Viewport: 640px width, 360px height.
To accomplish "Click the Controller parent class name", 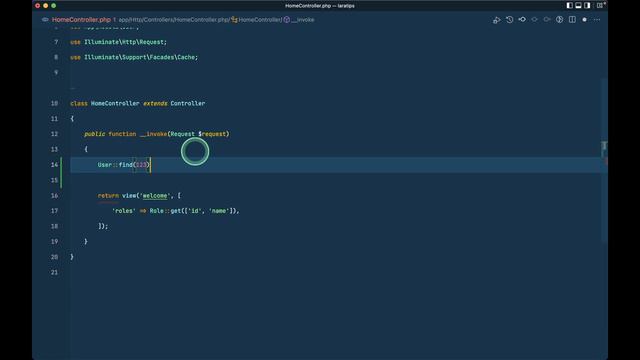I will [x=188, y=103].
